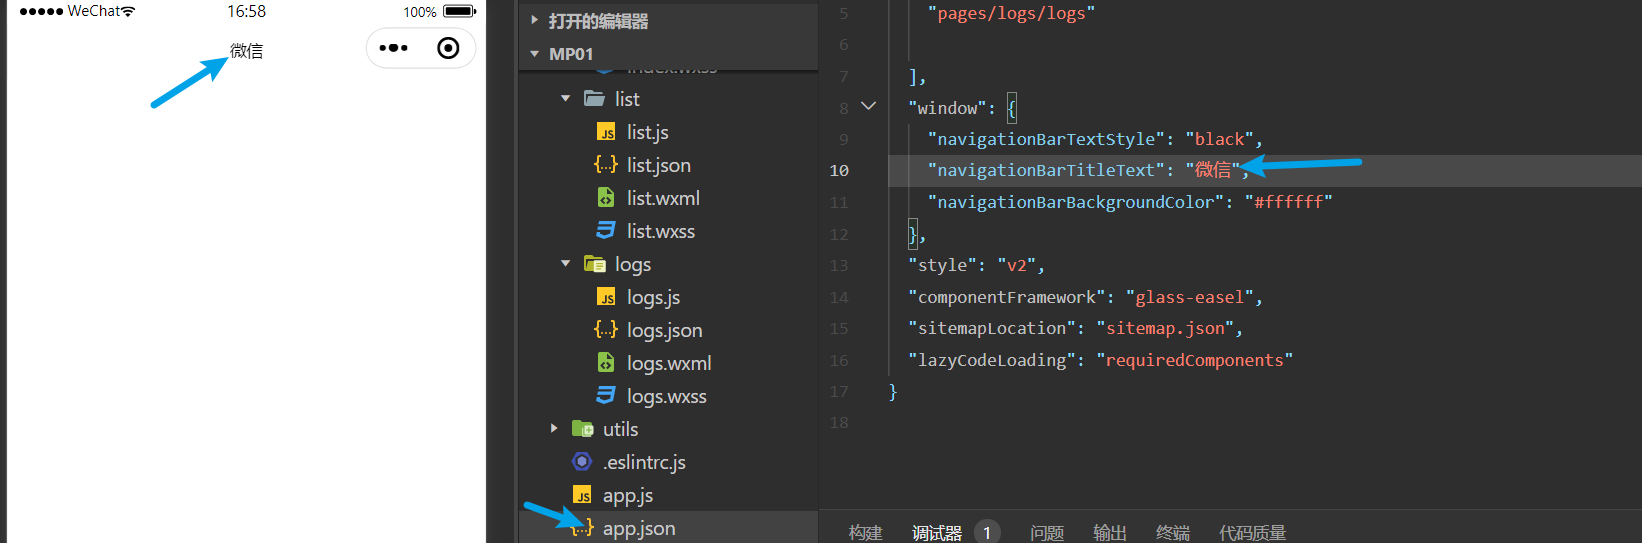Image resolution: width=1642 pixels, height=543 pixels.
Task: Click the app.js JavaScript file icon
Action: 582,495
